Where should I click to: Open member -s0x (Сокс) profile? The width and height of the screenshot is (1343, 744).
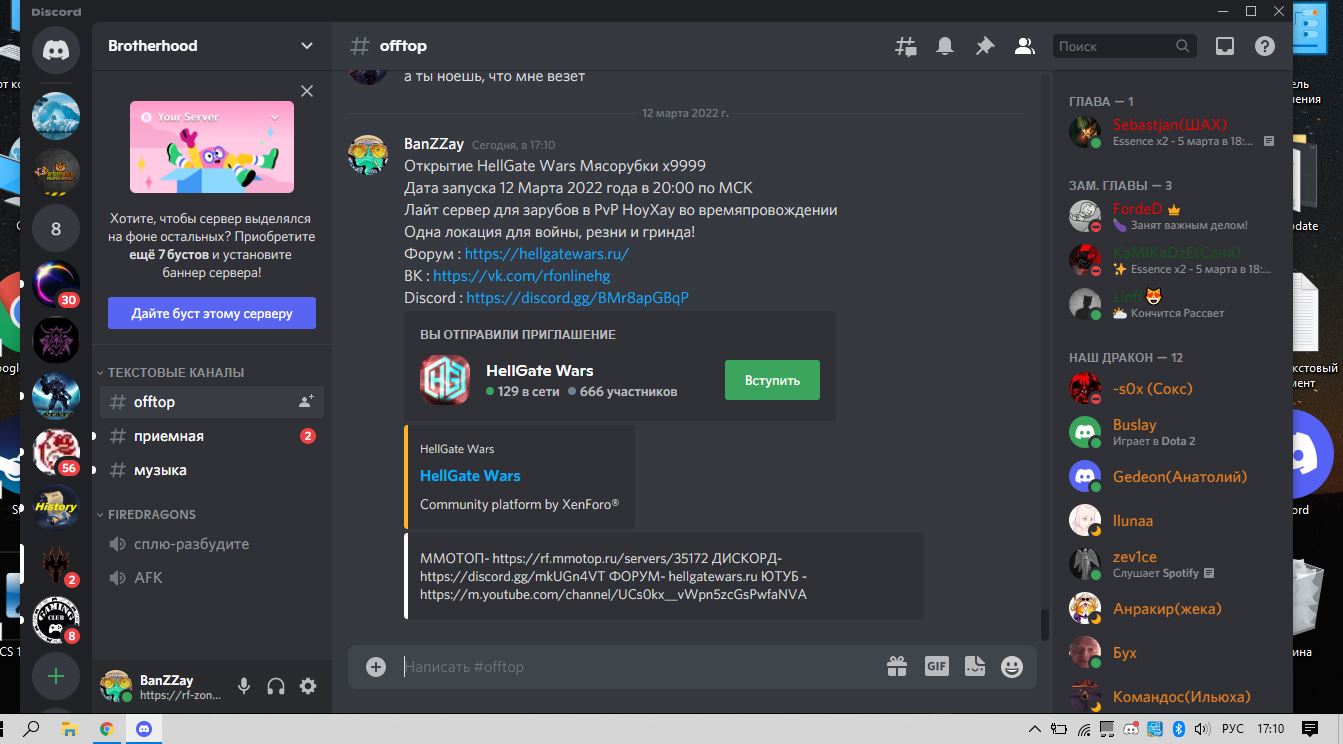point(1172,388)
